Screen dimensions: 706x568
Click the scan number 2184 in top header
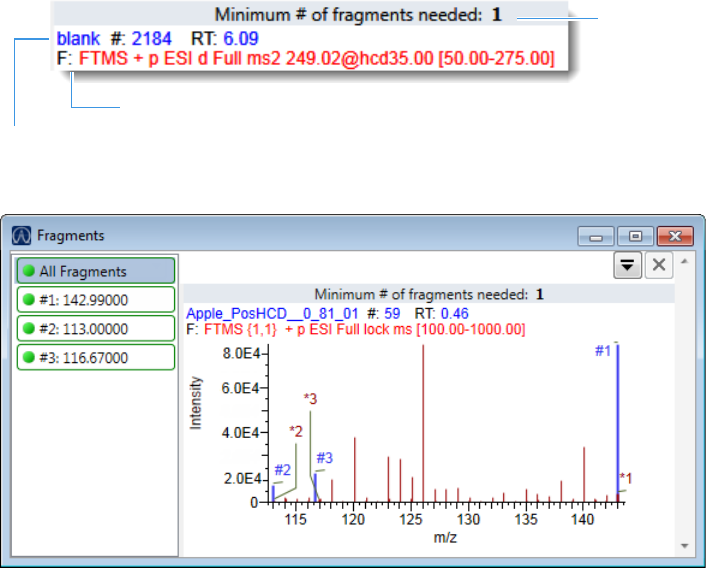click(x=151, y=39)
